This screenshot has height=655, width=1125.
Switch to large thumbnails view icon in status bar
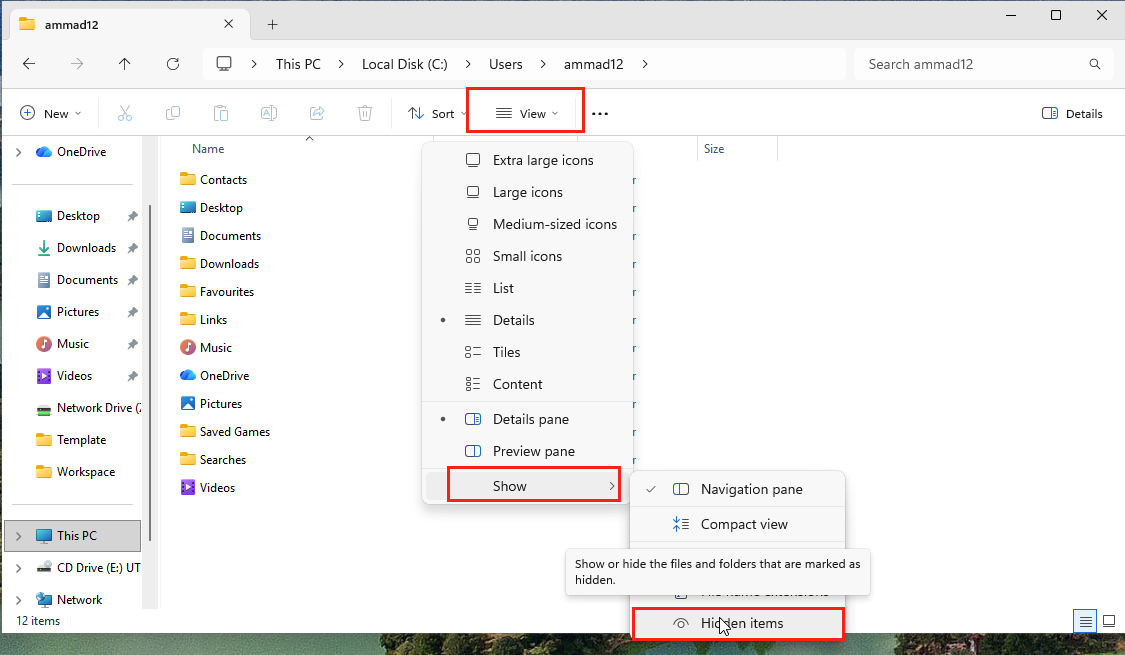click(1108, 621)
